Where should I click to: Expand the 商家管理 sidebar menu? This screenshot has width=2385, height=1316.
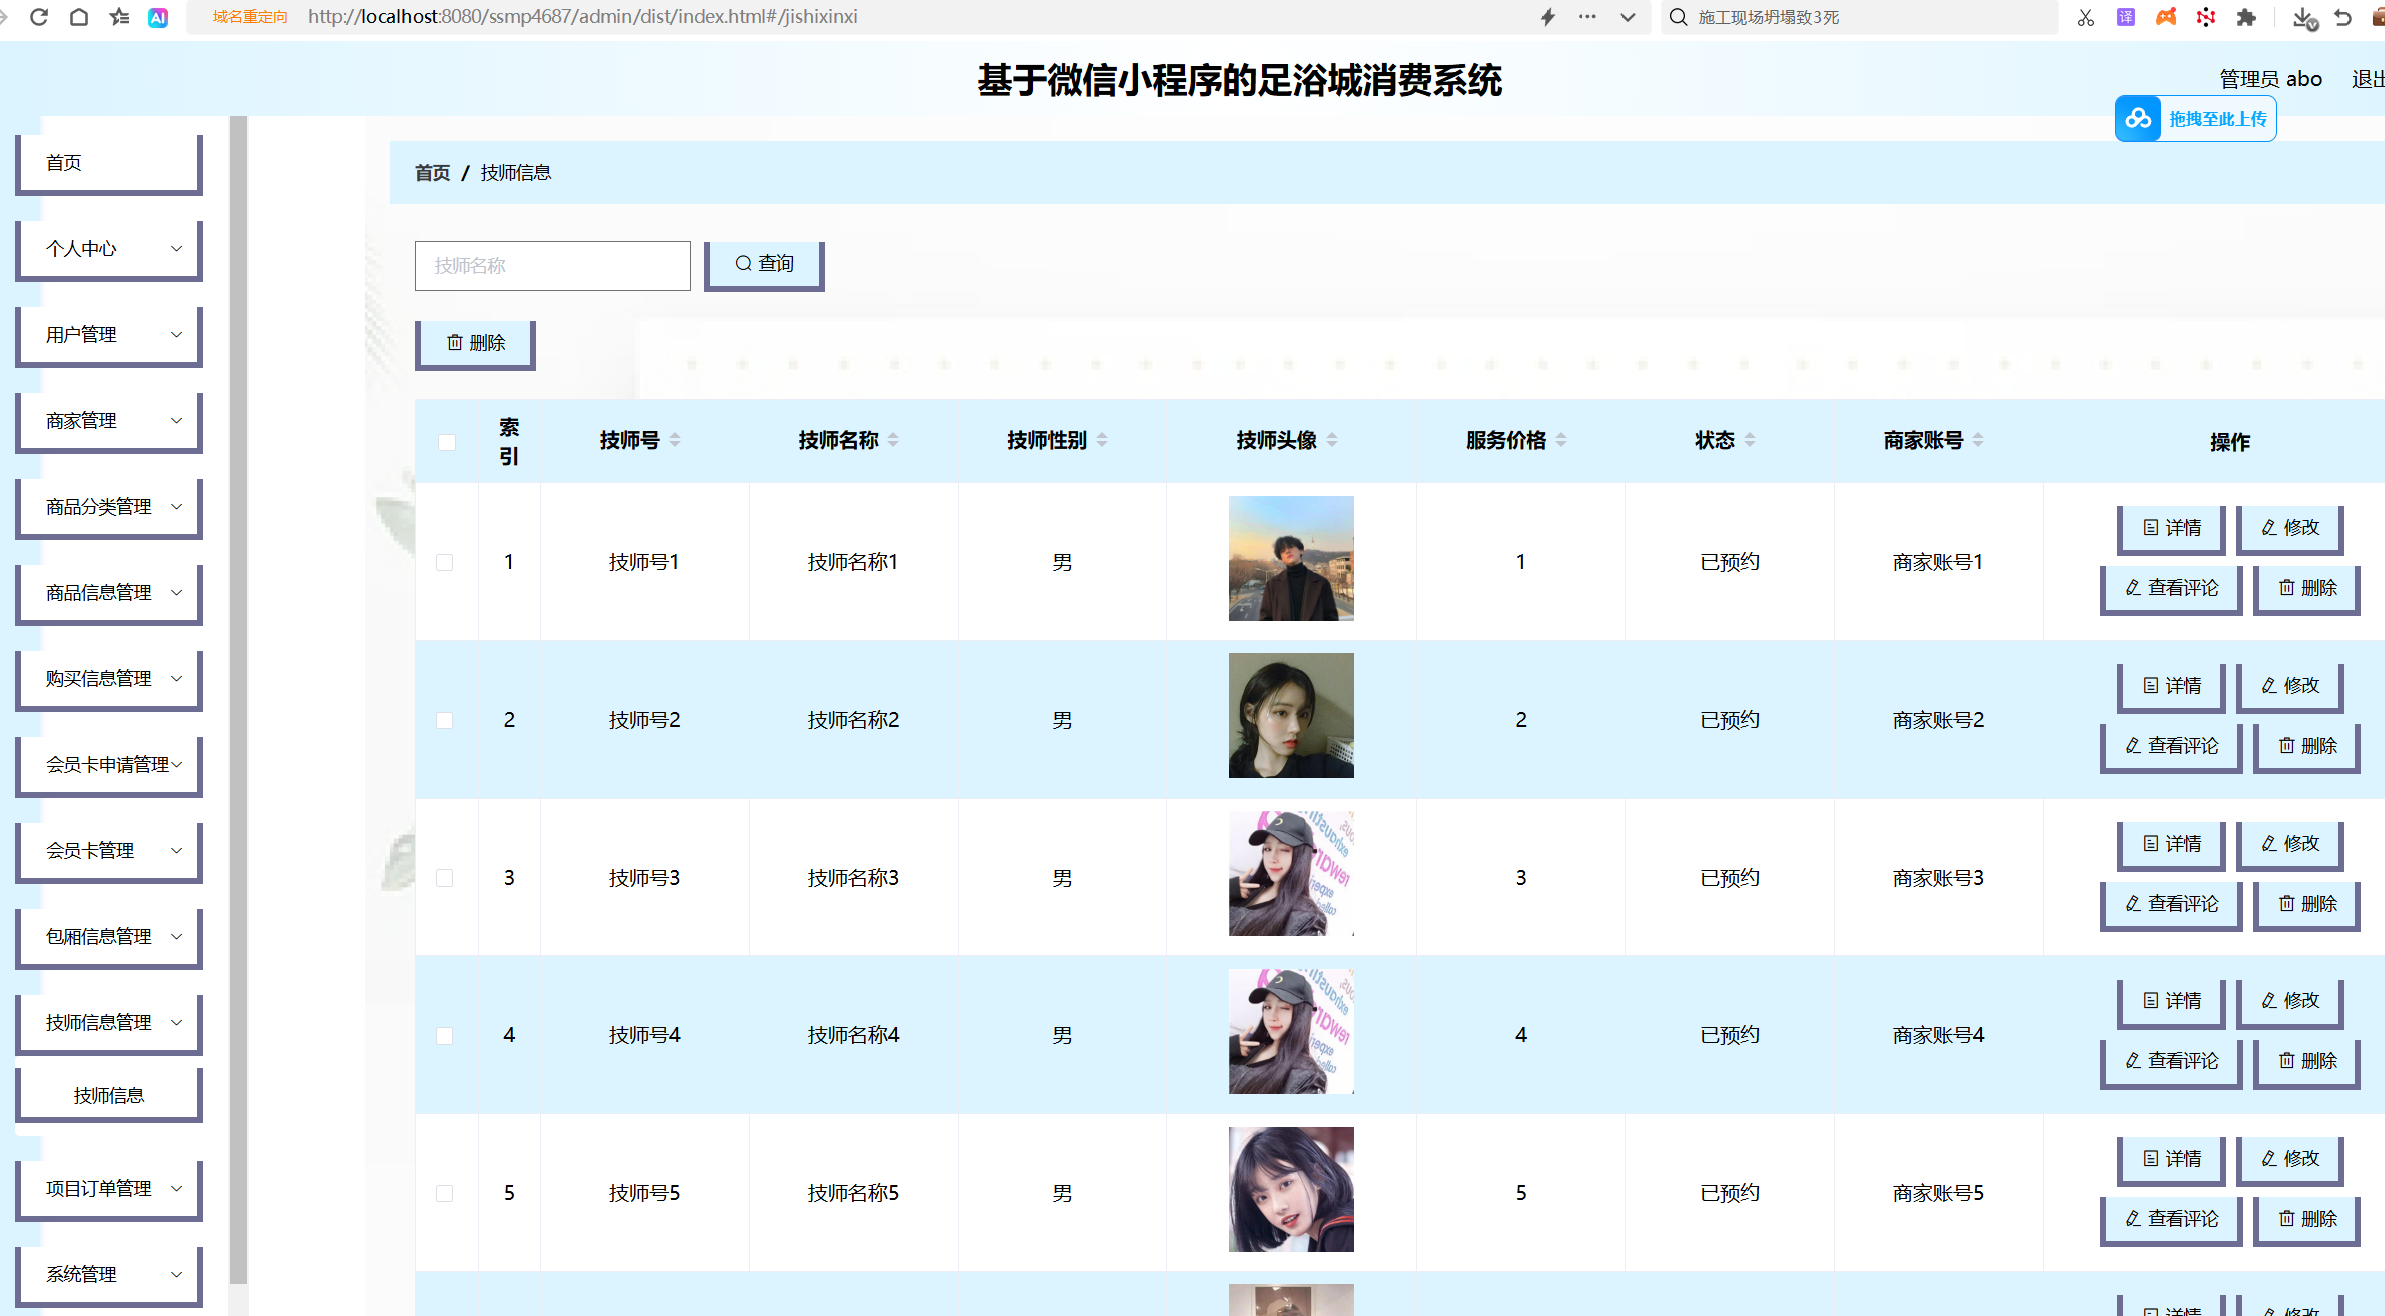pyautogui.click(x=109, y=422)
